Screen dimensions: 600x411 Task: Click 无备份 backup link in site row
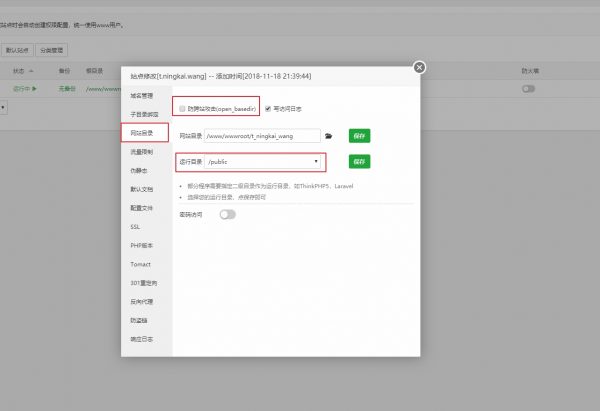(67, 89)
